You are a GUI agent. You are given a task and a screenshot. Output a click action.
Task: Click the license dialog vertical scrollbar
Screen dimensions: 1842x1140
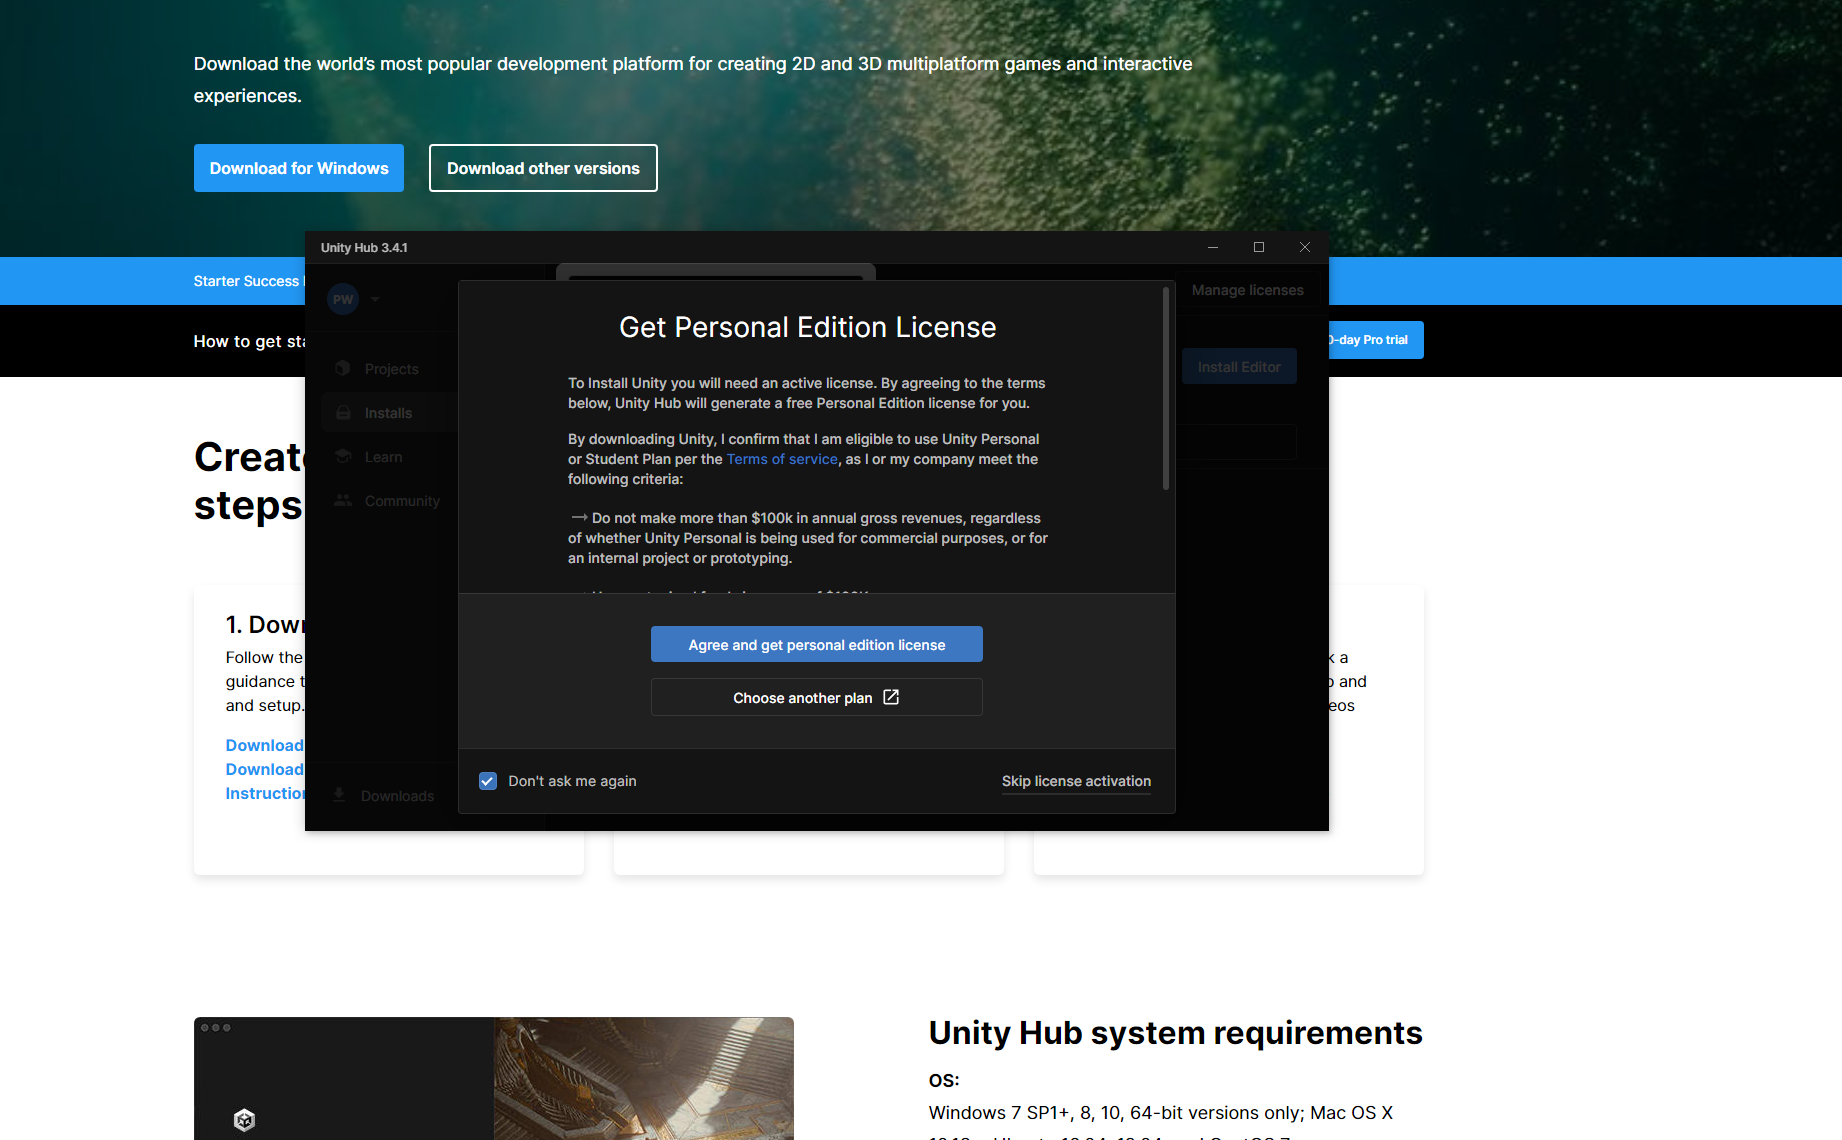pyautogui.click(x=1166, y=390)
